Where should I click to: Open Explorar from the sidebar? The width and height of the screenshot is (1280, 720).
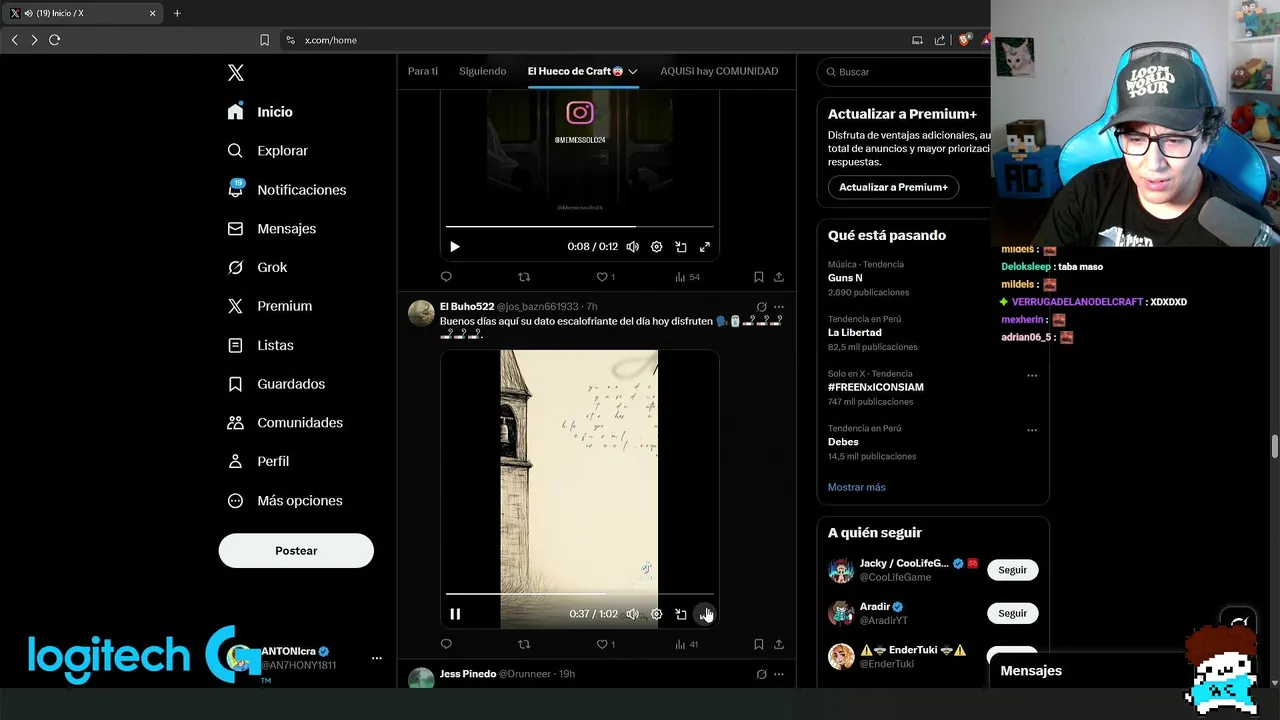(x=267, y=151)
